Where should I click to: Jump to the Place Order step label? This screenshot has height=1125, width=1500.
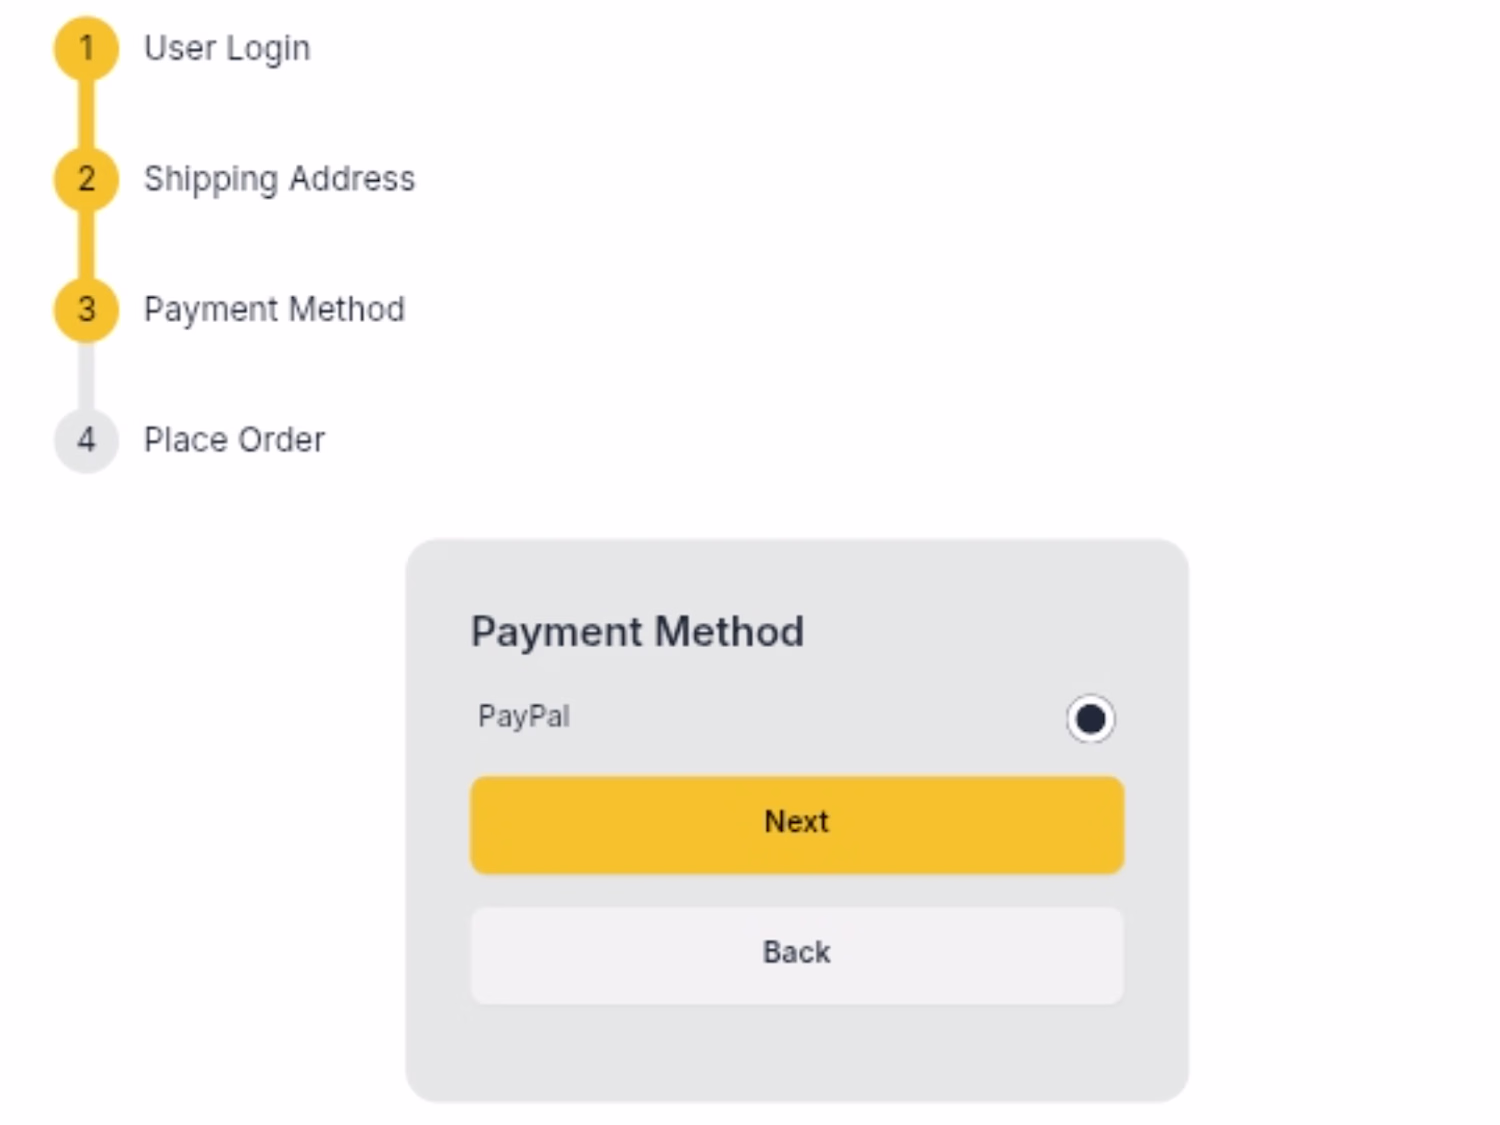point(234,440)
